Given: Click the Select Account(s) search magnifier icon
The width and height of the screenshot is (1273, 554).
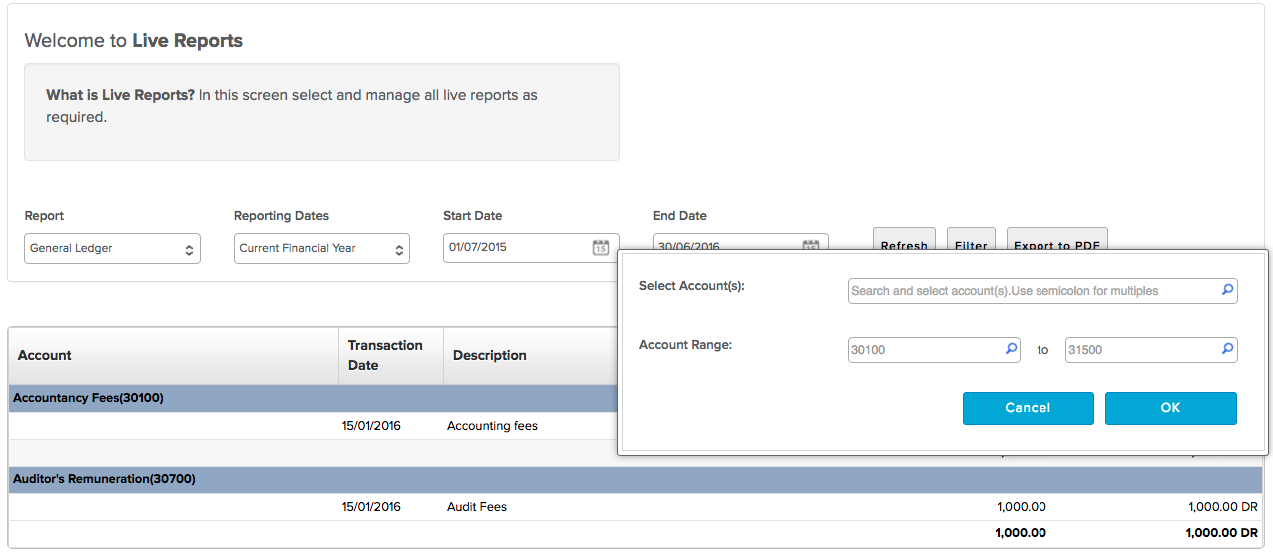Looking at the screenshot, I should pyautogui.click(x=1227, y=291).
